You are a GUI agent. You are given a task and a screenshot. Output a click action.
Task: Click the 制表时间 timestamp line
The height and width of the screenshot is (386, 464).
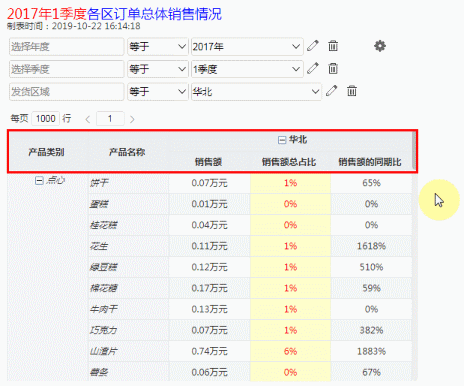(x=74, y=26)
